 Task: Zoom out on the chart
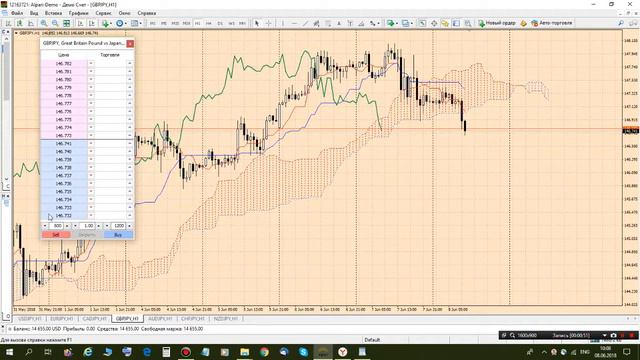click(x=55, y=23)
